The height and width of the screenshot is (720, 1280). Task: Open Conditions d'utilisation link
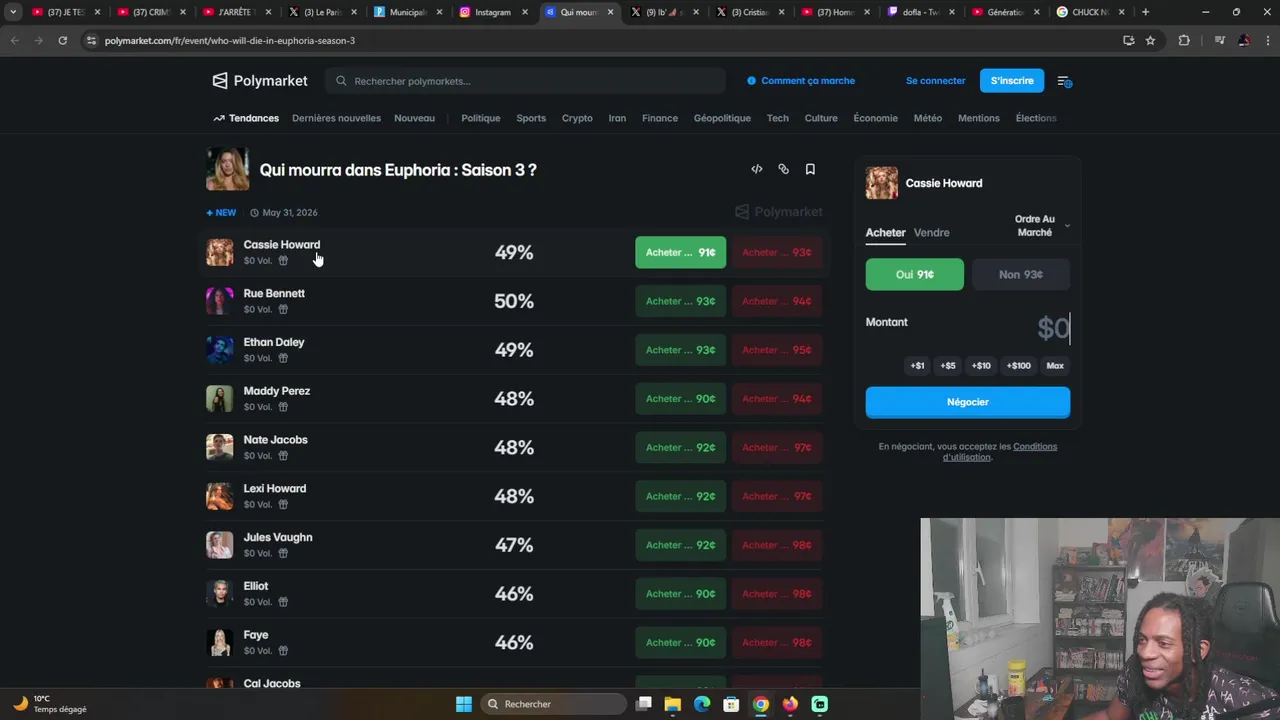[1000, 452]
